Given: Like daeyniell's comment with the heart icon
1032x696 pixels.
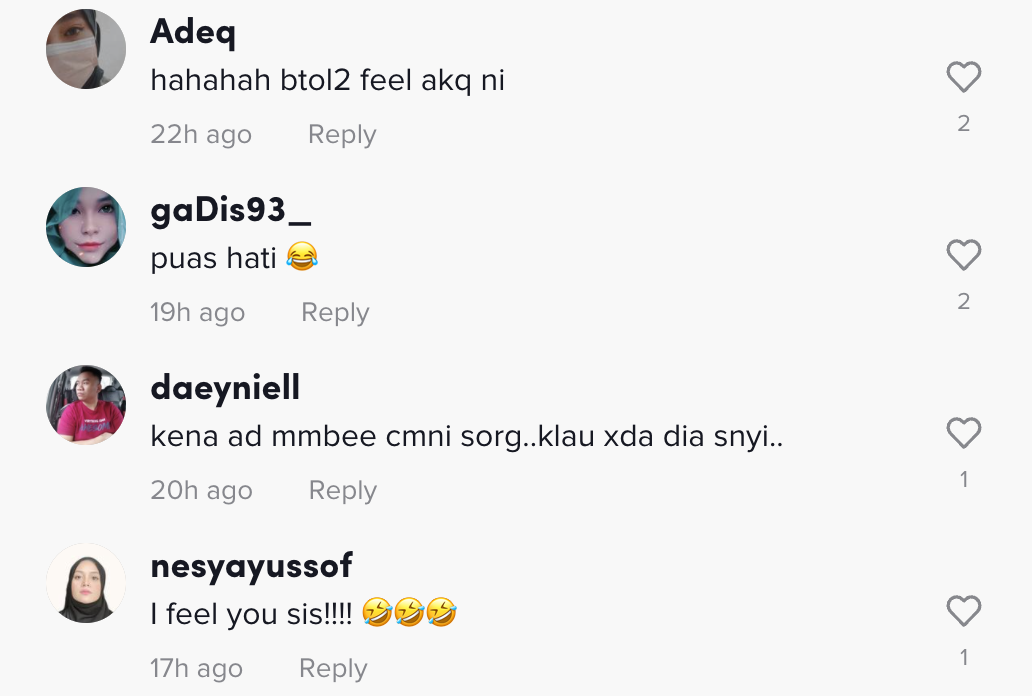Looking at the screenshot, I should click(963, 433).
